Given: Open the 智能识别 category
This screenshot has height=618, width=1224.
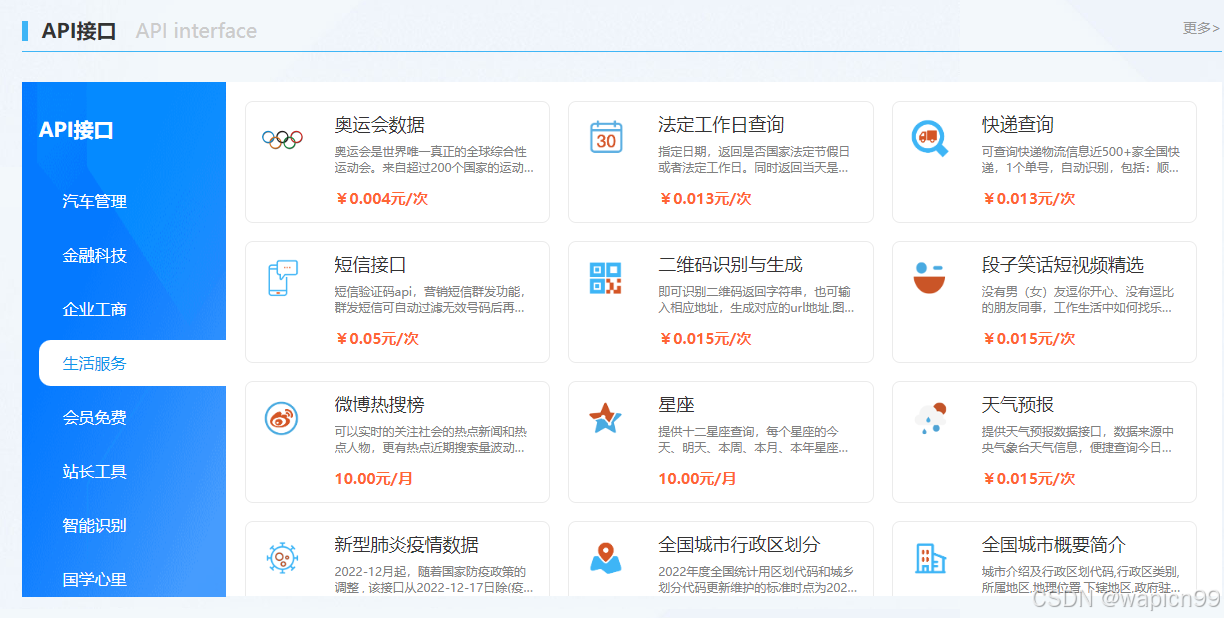Looking at the screenshot, I should pos(95,525).
